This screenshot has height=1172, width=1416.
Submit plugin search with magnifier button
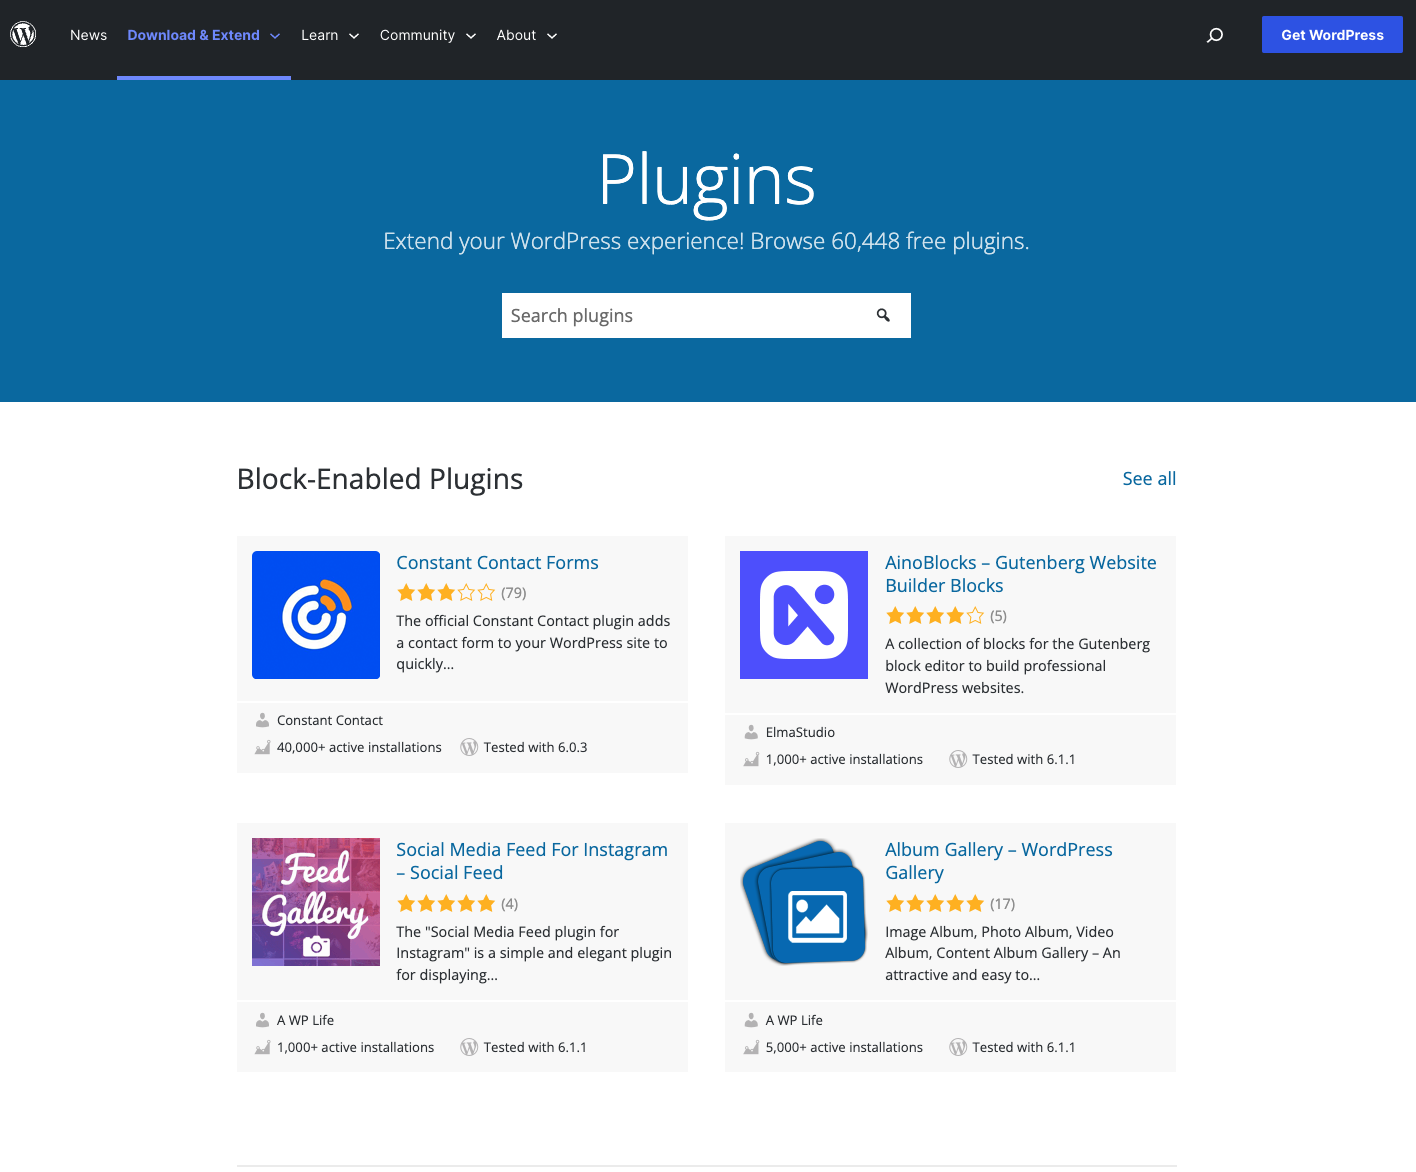click(x=883, y=315)
